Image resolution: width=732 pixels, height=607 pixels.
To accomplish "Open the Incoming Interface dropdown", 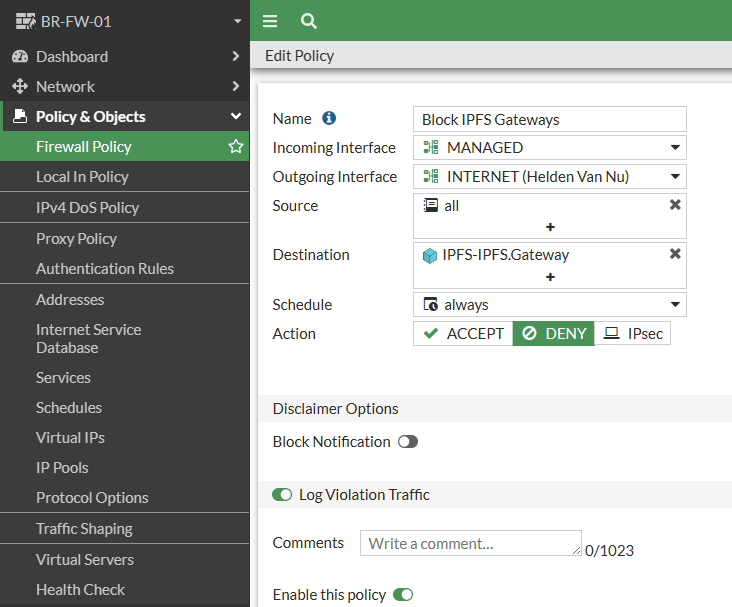I will point(549,148).
